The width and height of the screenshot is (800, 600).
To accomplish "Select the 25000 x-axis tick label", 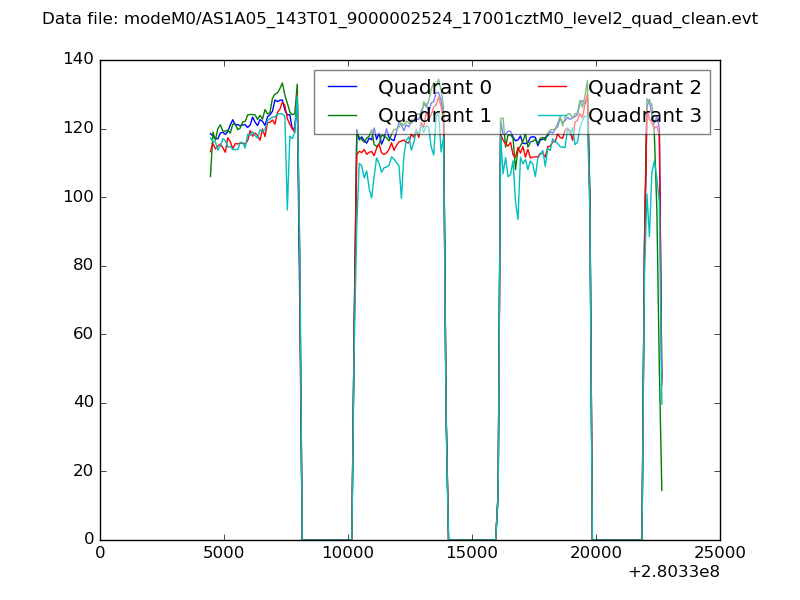I will [720, 553].
